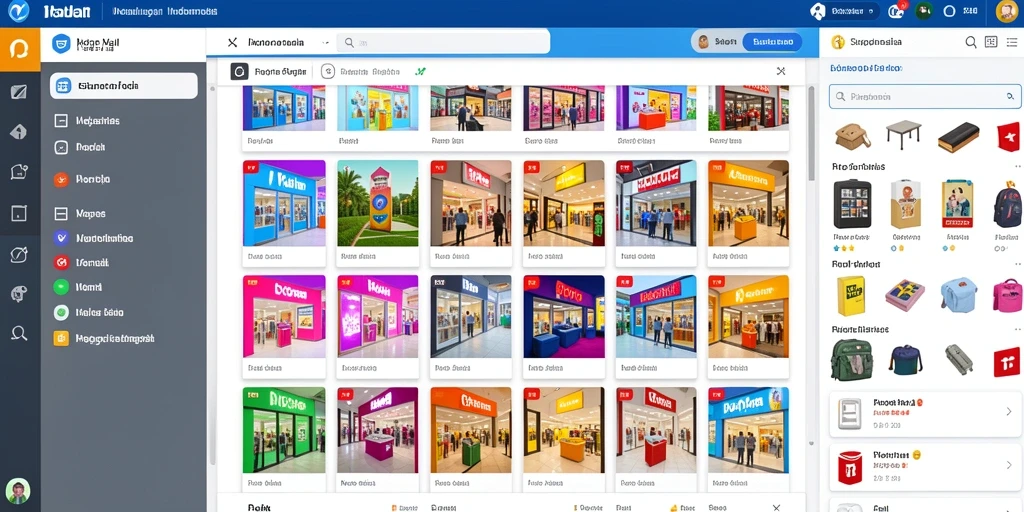
Task: Click the blue pill button near avatar
Action: 773,42
